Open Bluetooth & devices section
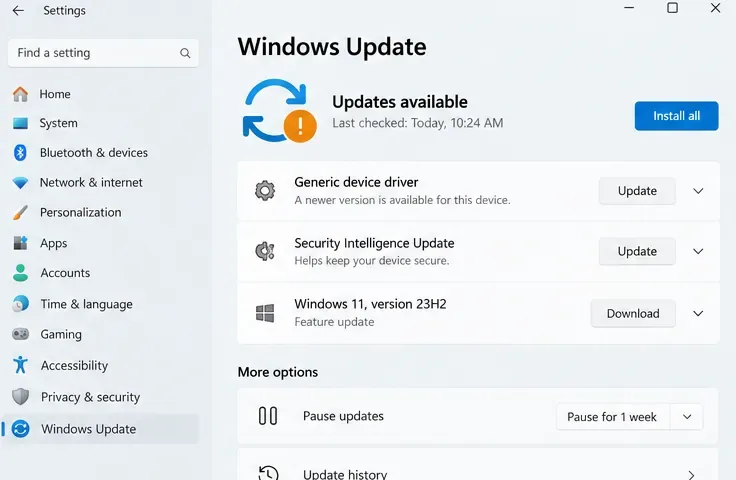736x480 pixels. coord(100,152)
